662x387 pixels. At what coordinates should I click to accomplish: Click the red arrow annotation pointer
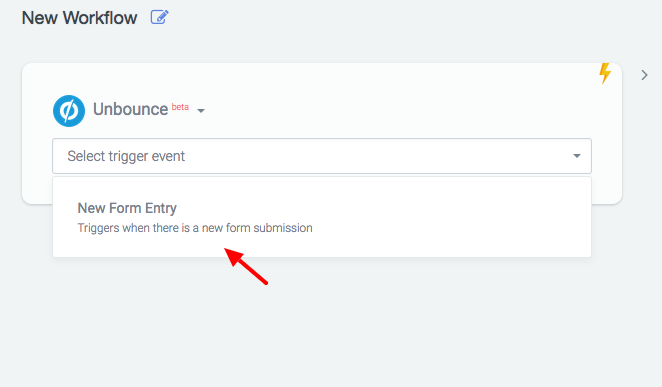[x=245, y=266]
